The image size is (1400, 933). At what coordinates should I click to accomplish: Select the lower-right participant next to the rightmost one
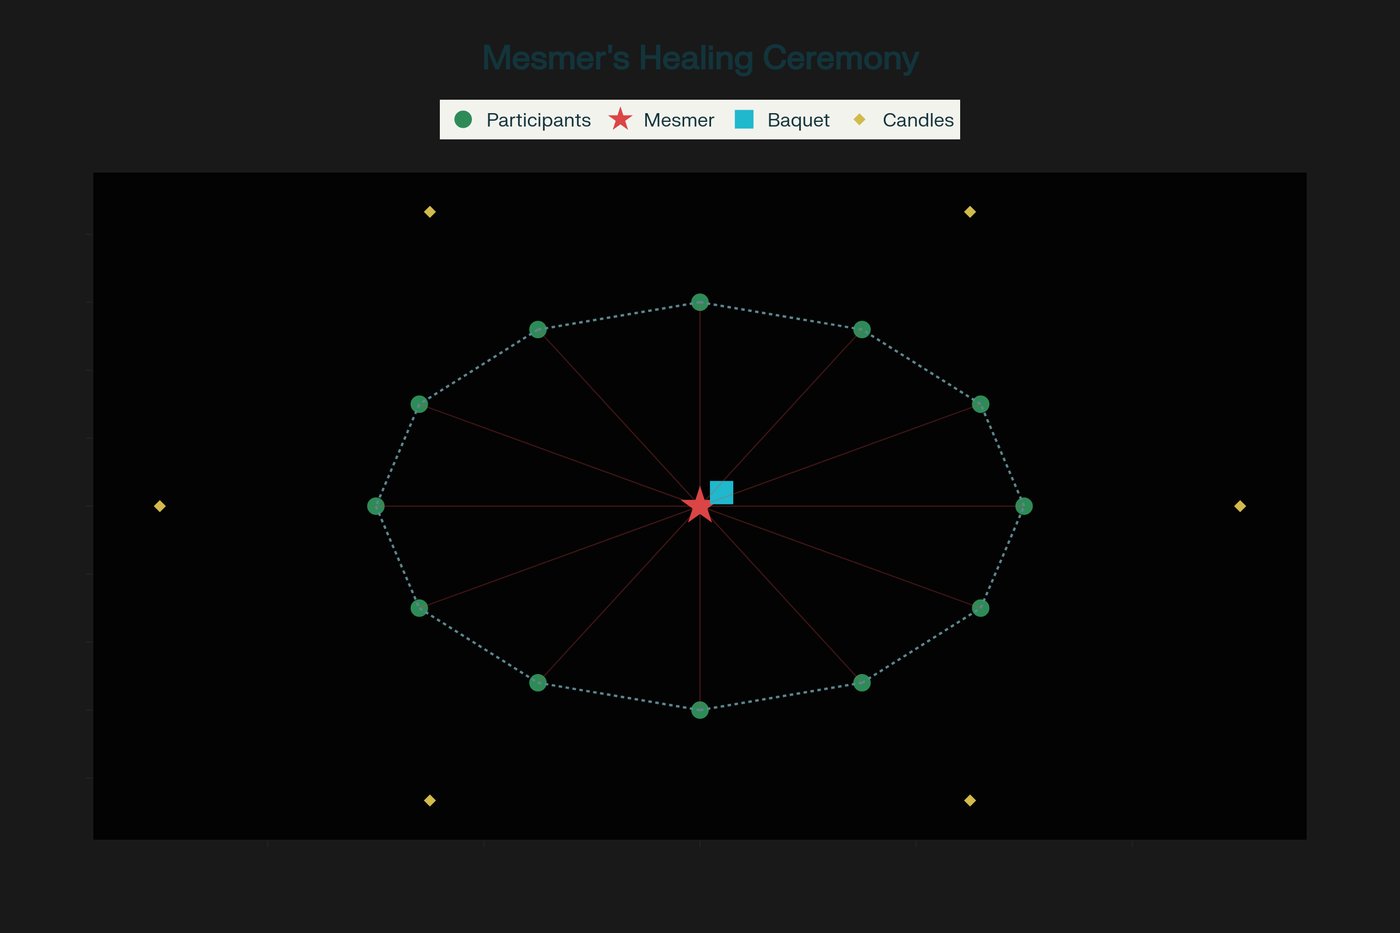pos(981,608)
